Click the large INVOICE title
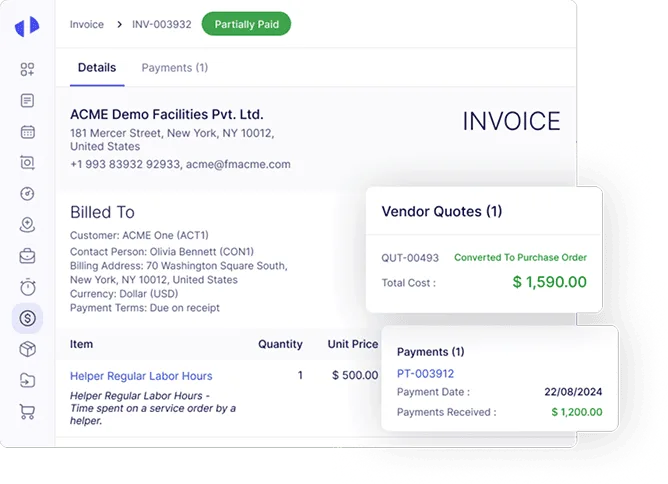Screen dimensions: 668x484 (x=511, y=121)
